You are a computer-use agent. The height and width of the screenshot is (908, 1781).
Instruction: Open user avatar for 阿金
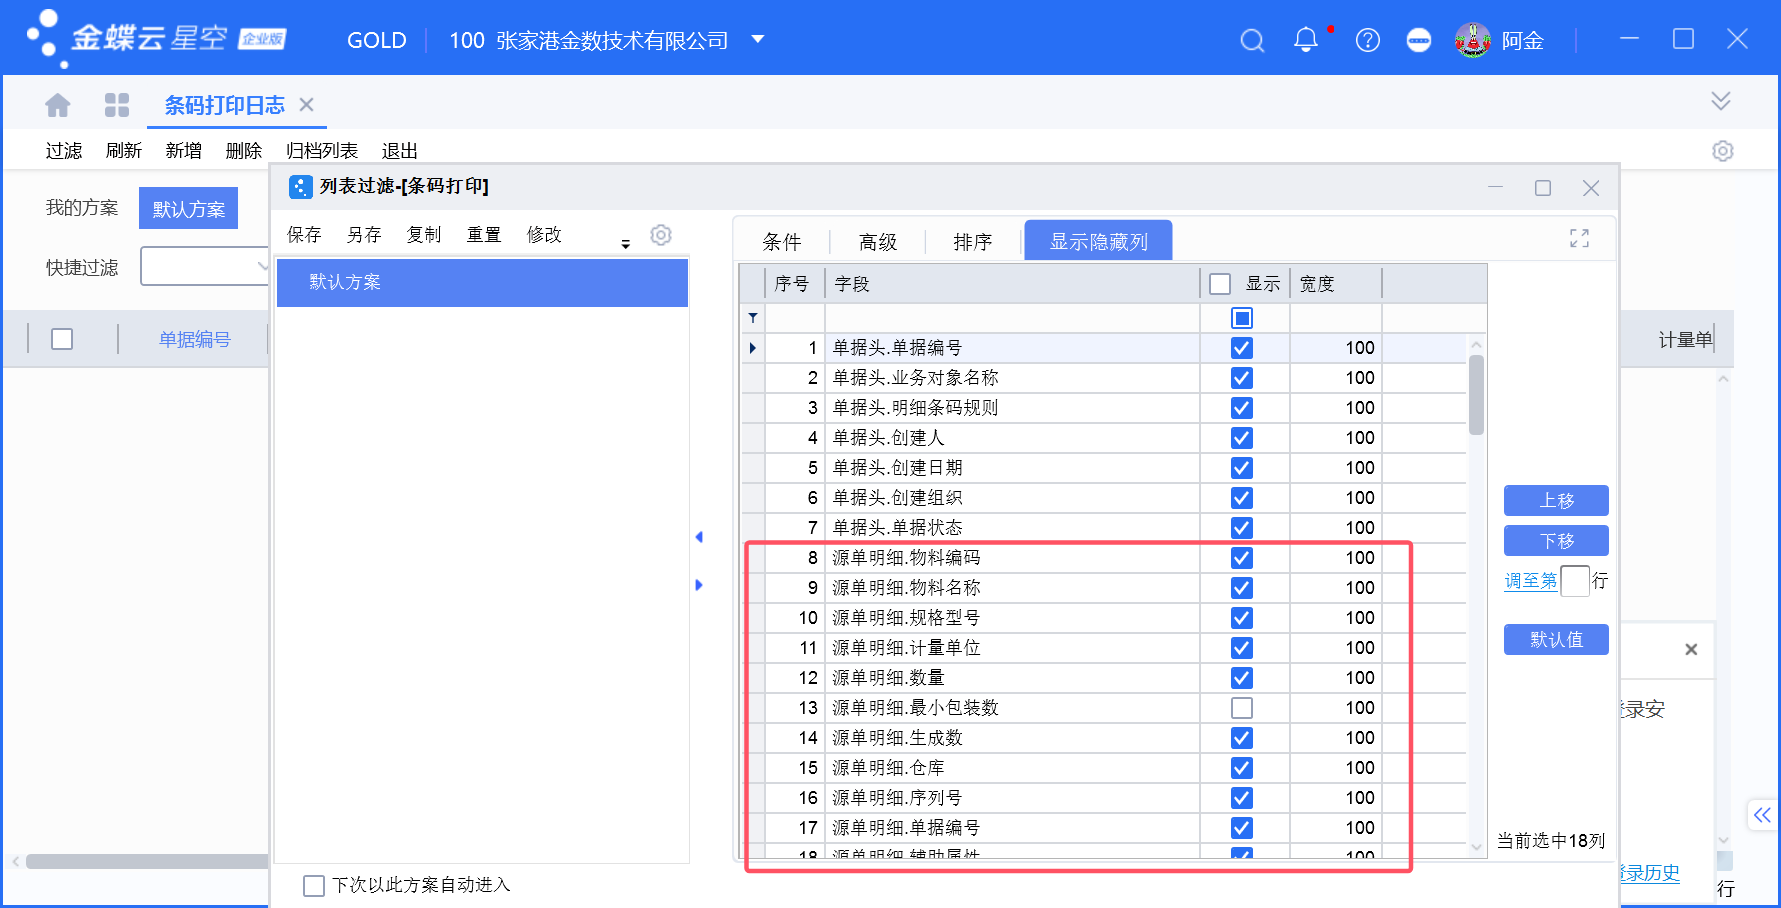[1472, 40]
